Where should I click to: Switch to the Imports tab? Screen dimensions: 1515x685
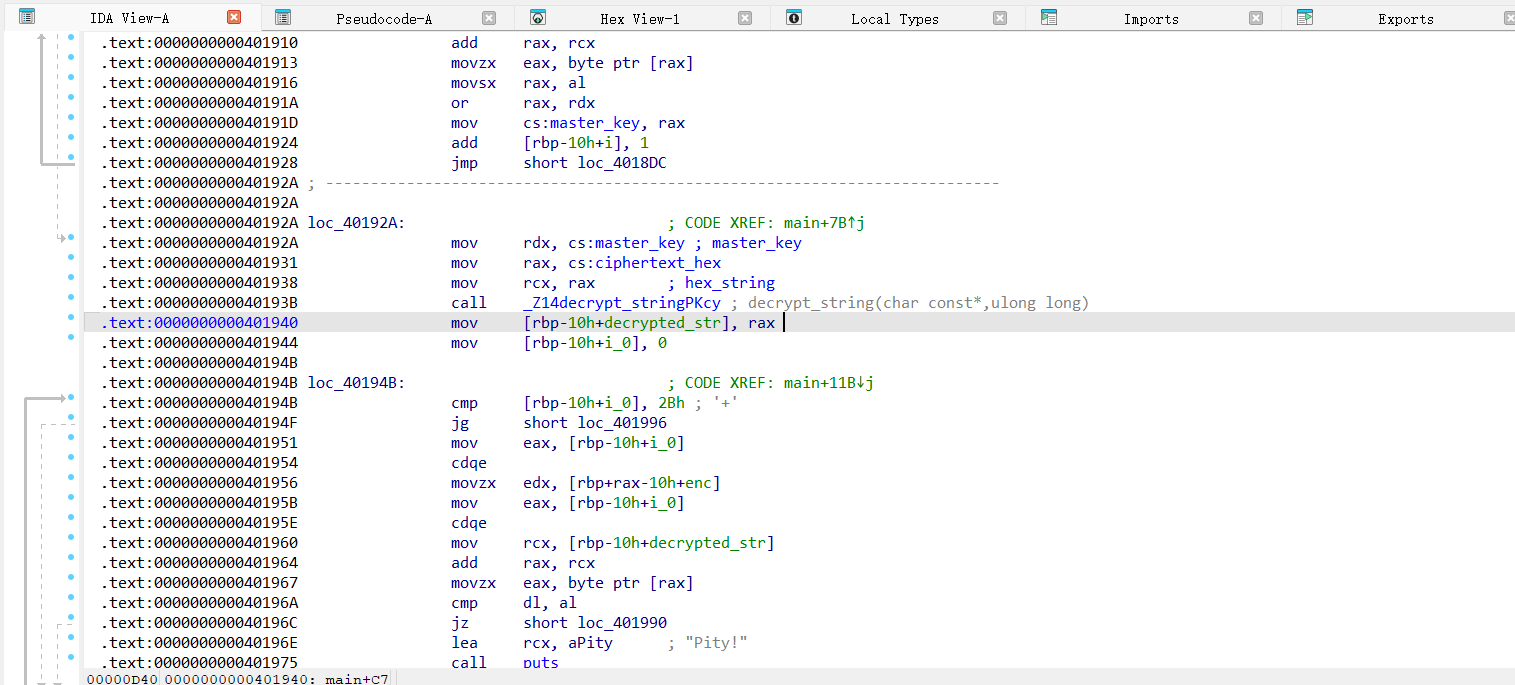(1150, 19)
